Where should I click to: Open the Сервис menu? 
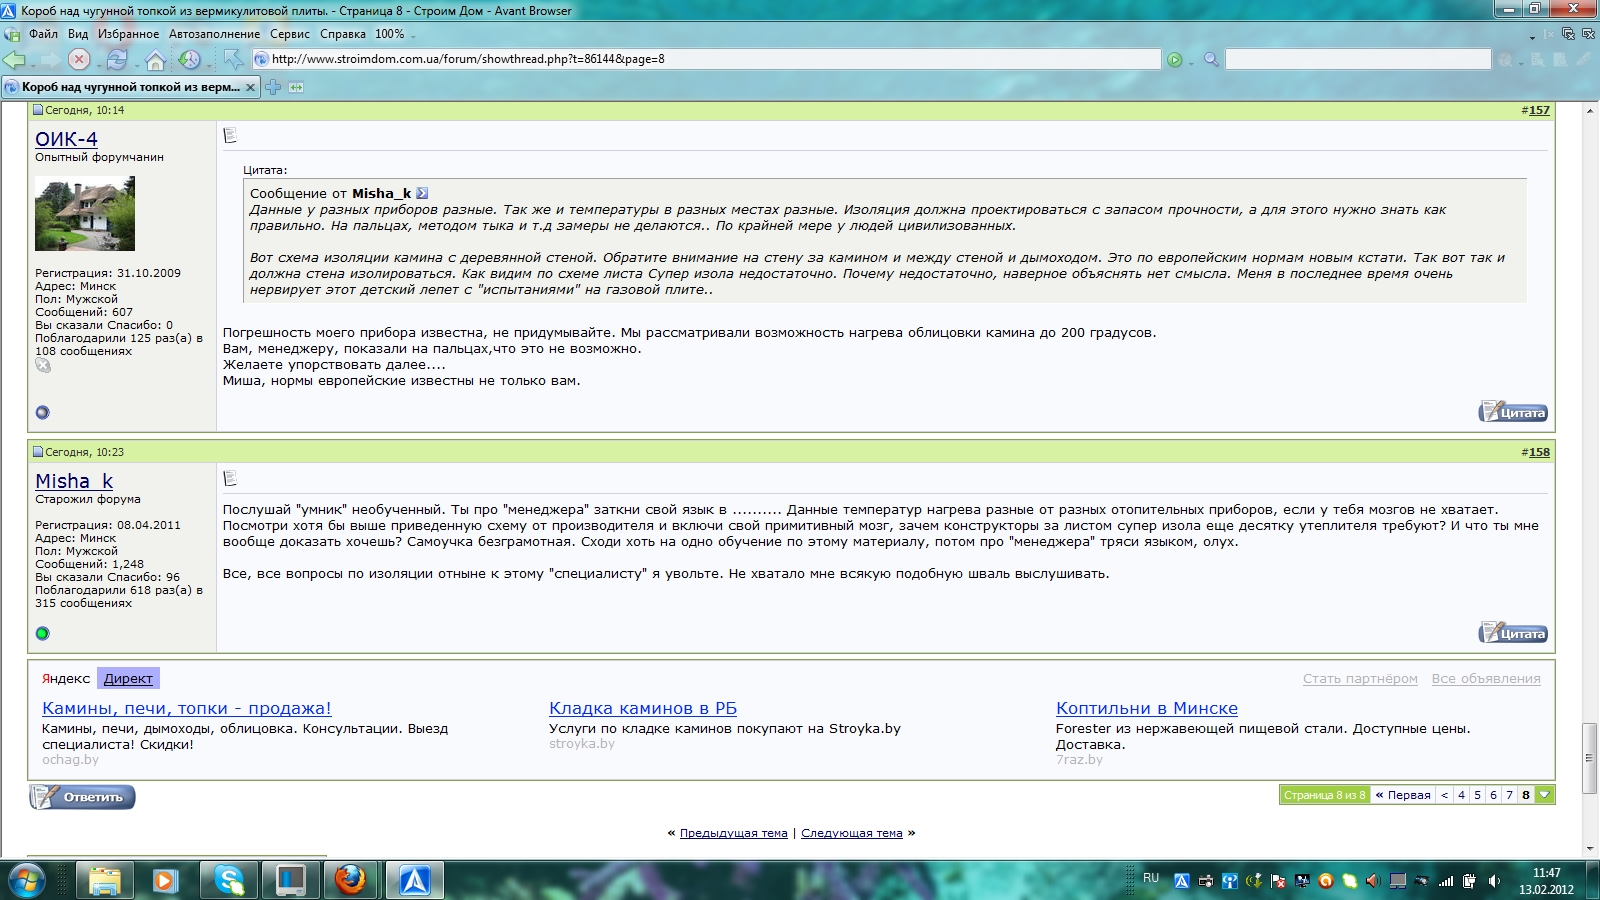(x=290, y=34)
